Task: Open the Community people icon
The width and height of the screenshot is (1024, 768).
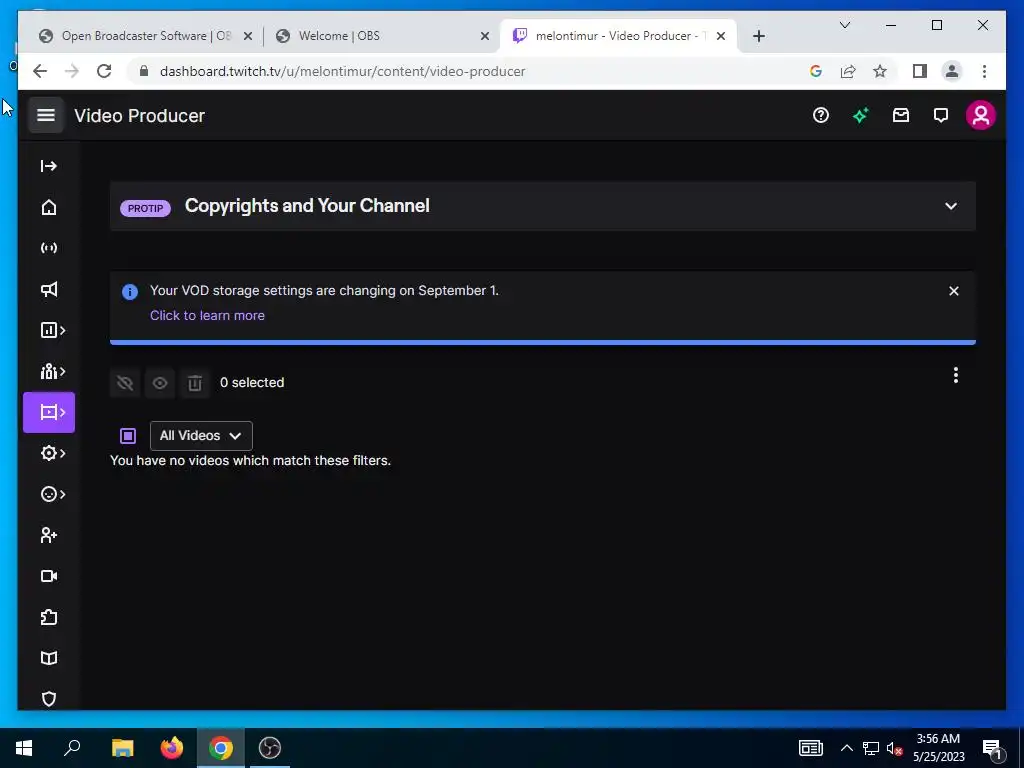Action: pyautogui.click(x=53, y=372)
